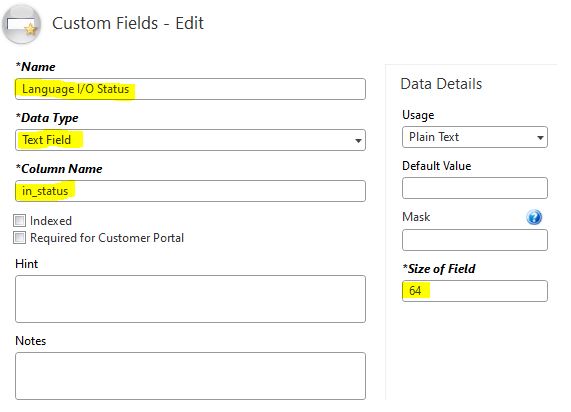The image size is (571, 412).
Task: Click inside the Hint text area
Action: point(190,299)
